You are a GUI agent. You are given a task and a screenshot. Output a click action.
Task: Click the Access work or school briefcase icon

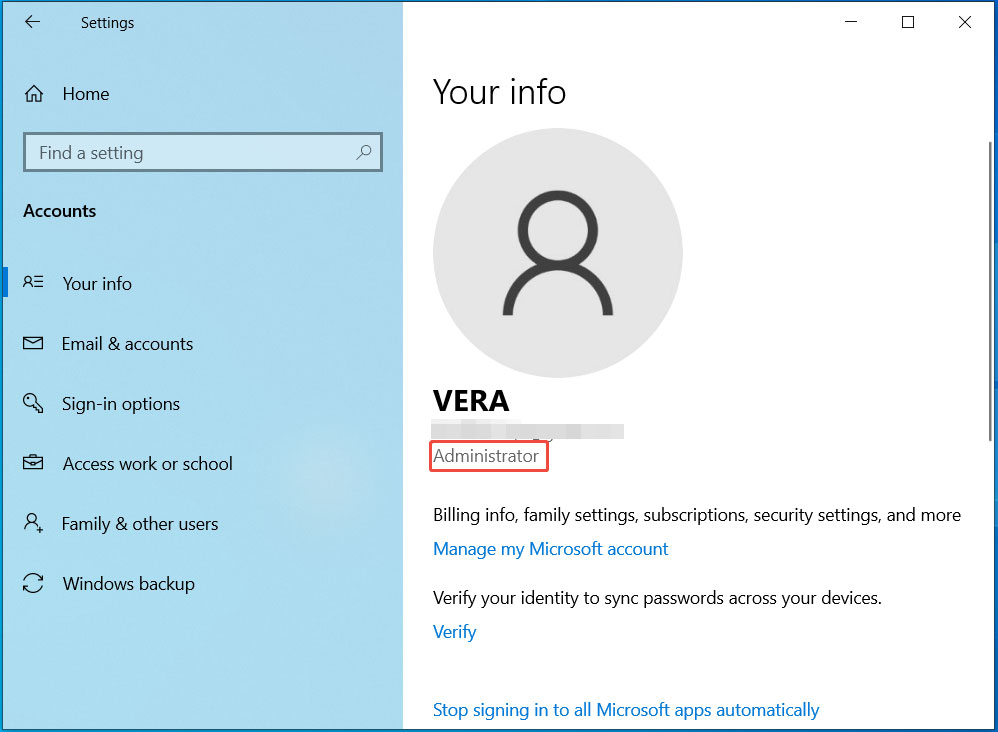click(33, 463)
